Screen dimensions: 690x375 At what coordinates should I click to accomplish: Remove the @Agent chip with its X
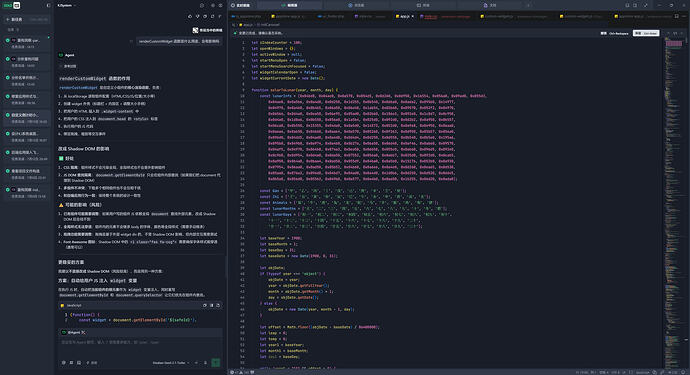pos(83,332)
